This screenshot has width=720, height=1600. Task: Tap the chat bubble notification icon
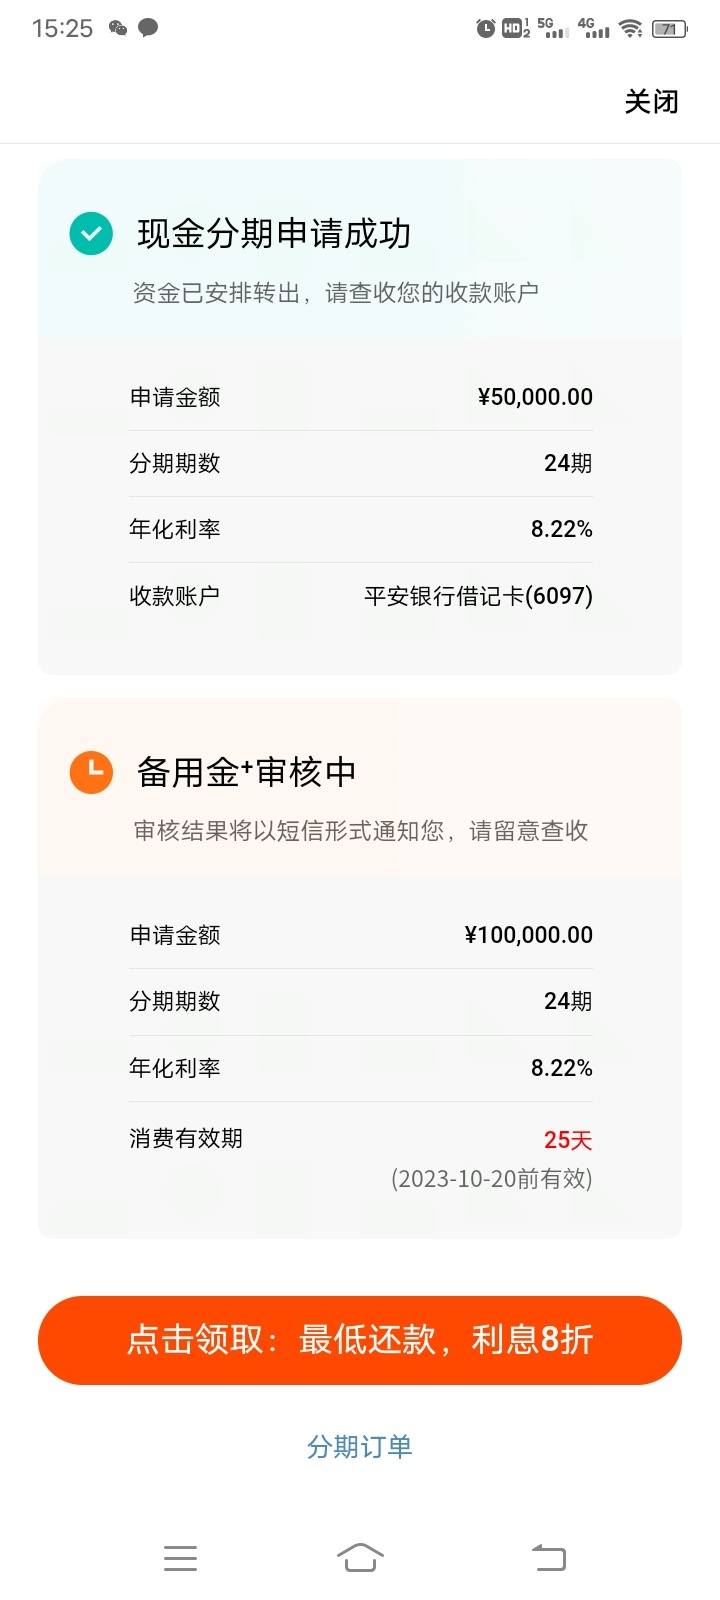pyautogui.click(x=148, y=28)
